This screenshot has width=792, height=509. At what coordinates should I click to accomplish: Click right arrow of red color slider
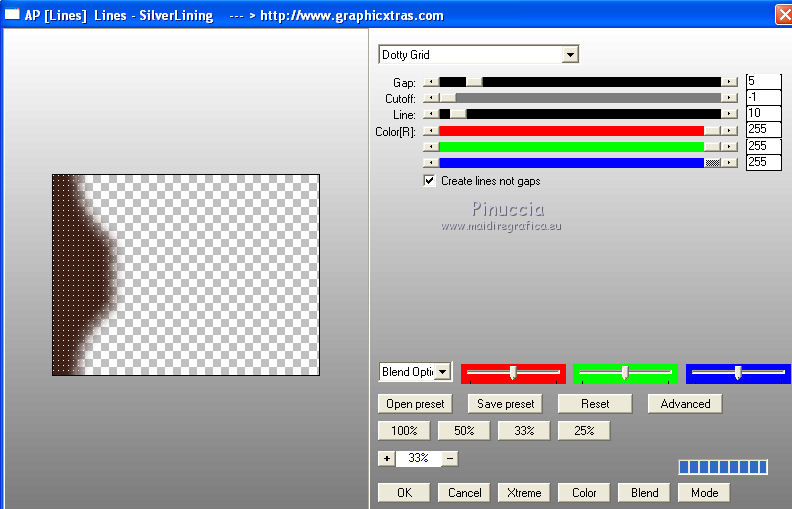(729, 131)
